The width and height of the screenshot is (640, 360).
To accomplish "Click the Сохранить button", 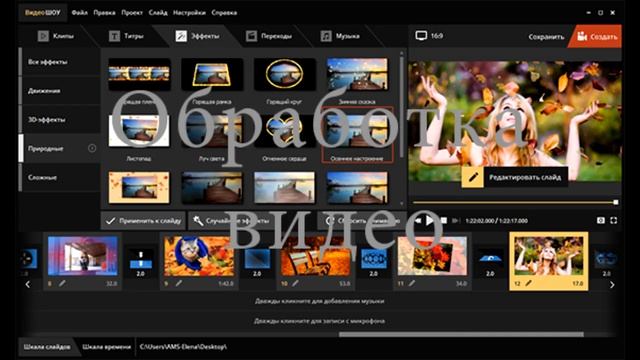I will pyautogui.click(x=546, y=37).
